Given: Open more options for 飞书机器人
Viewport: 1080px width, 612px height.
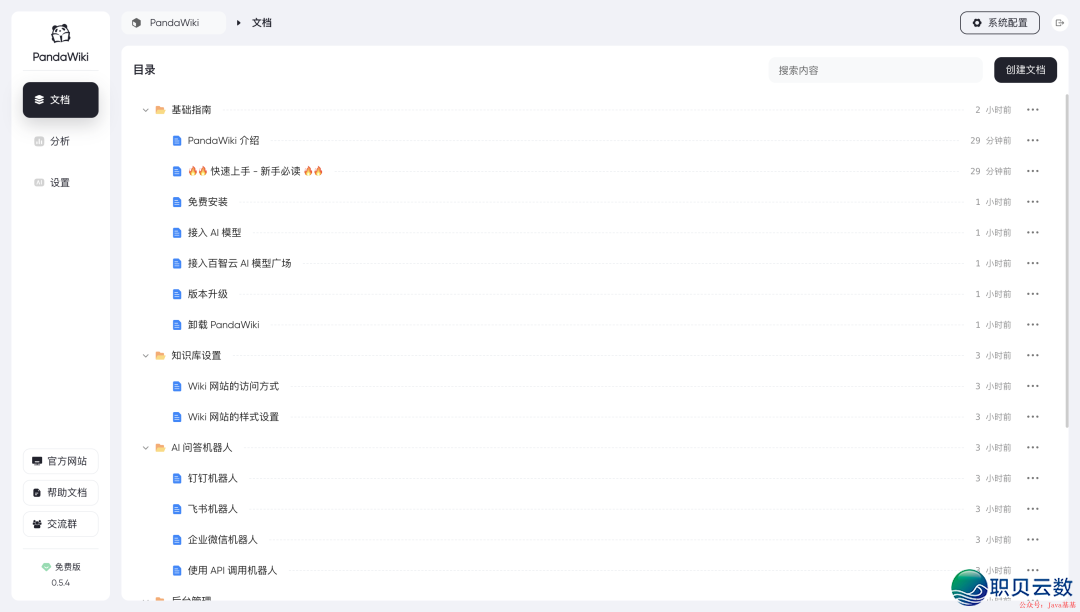Looking at the screenshot, I should tap(1032, 509).
